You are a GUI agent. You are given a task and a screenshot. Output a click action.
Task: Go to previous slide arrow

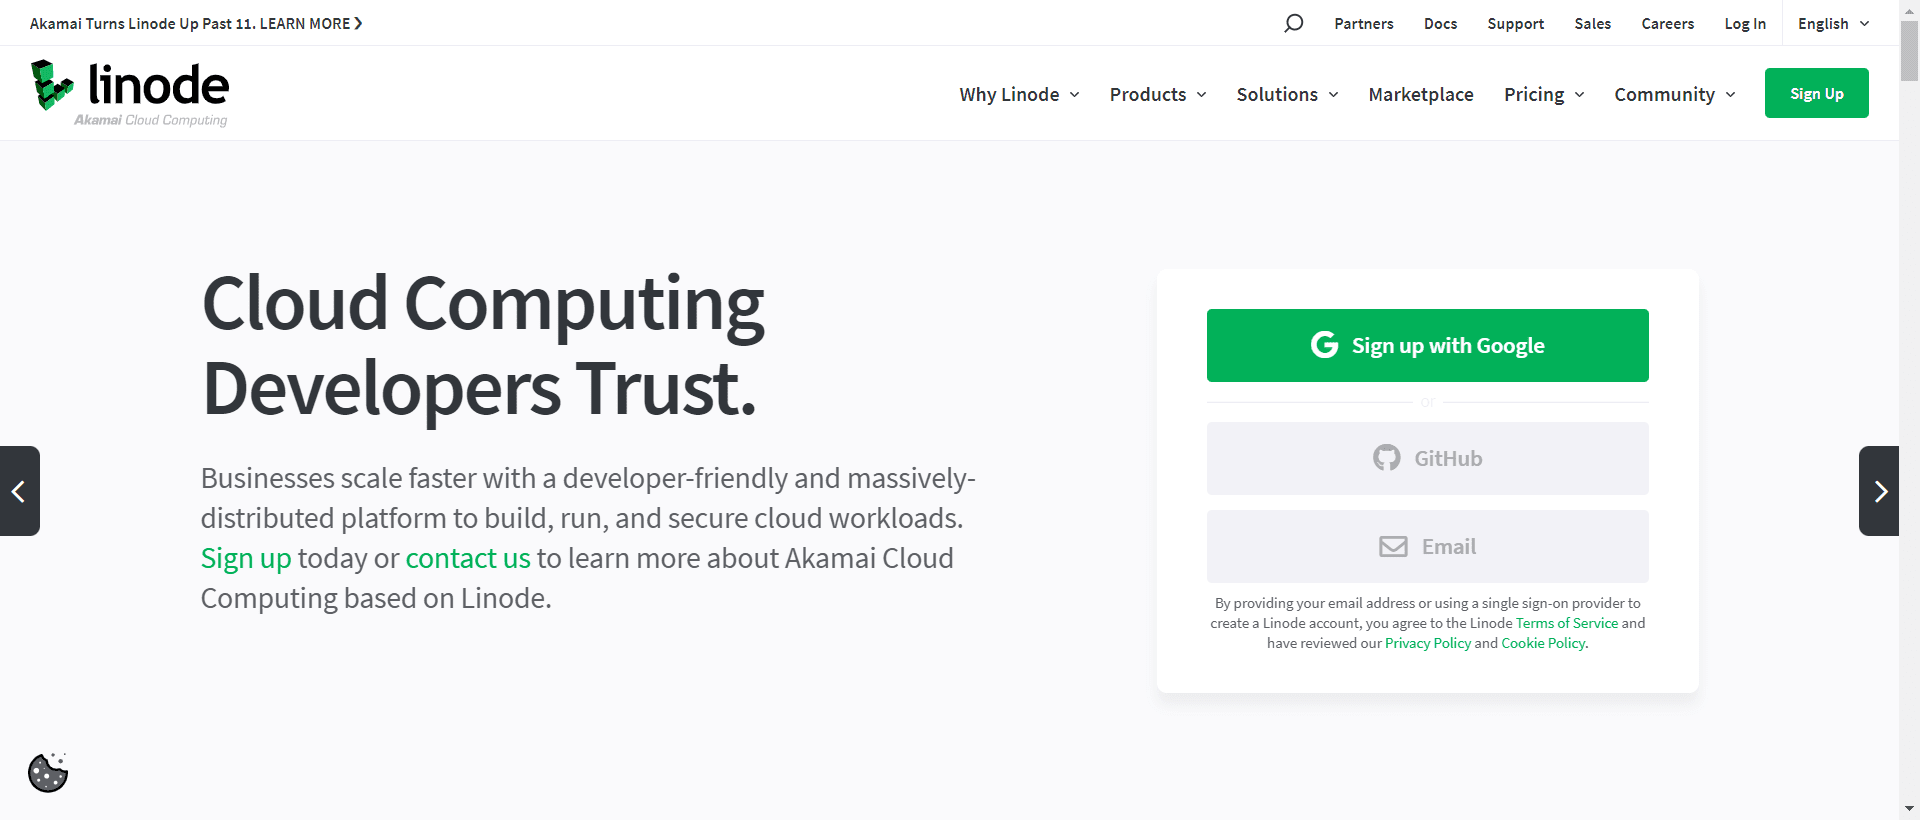click(19, 491)
